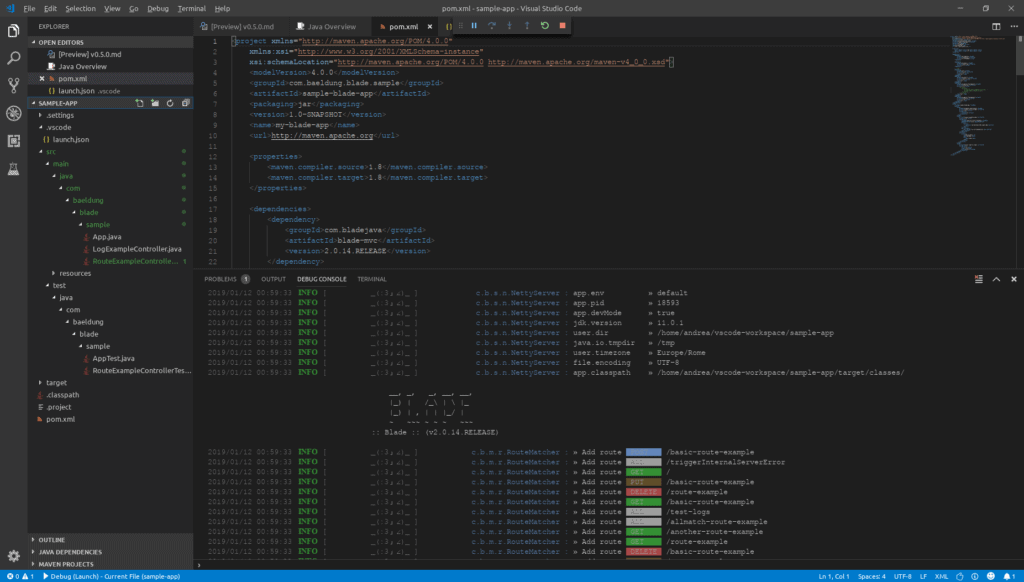
Task: Open the Extensions view
Action: point(13,141)
